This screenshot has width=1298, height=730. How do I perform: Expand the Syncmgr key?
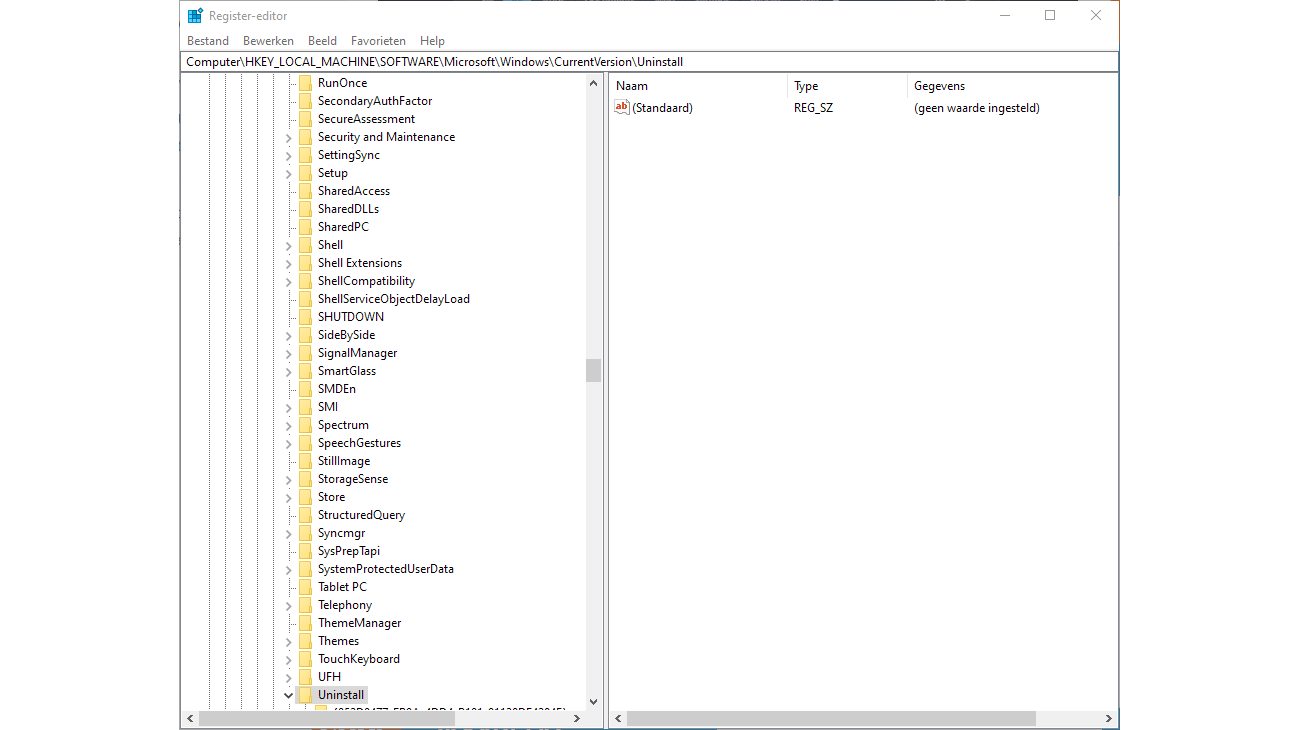pos(289,534)
